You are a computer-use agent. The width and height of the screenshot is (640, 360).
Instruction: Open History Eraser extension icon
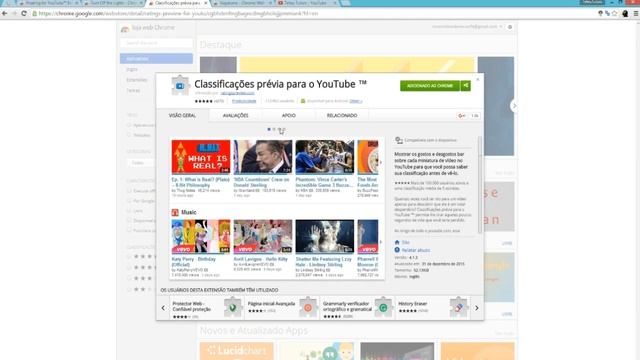pyautogui.click(x=458, y=308)
